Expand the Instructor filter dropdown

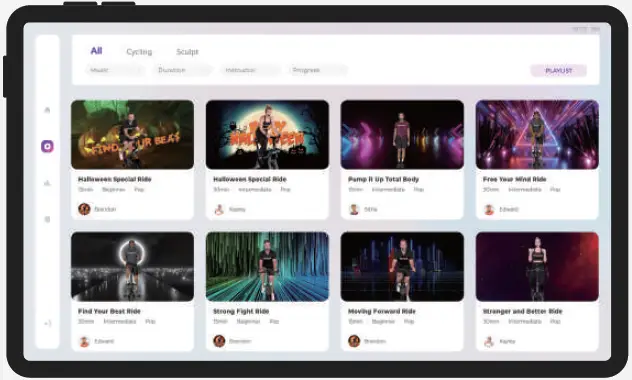pyautogui.click(x=250, y=70)
